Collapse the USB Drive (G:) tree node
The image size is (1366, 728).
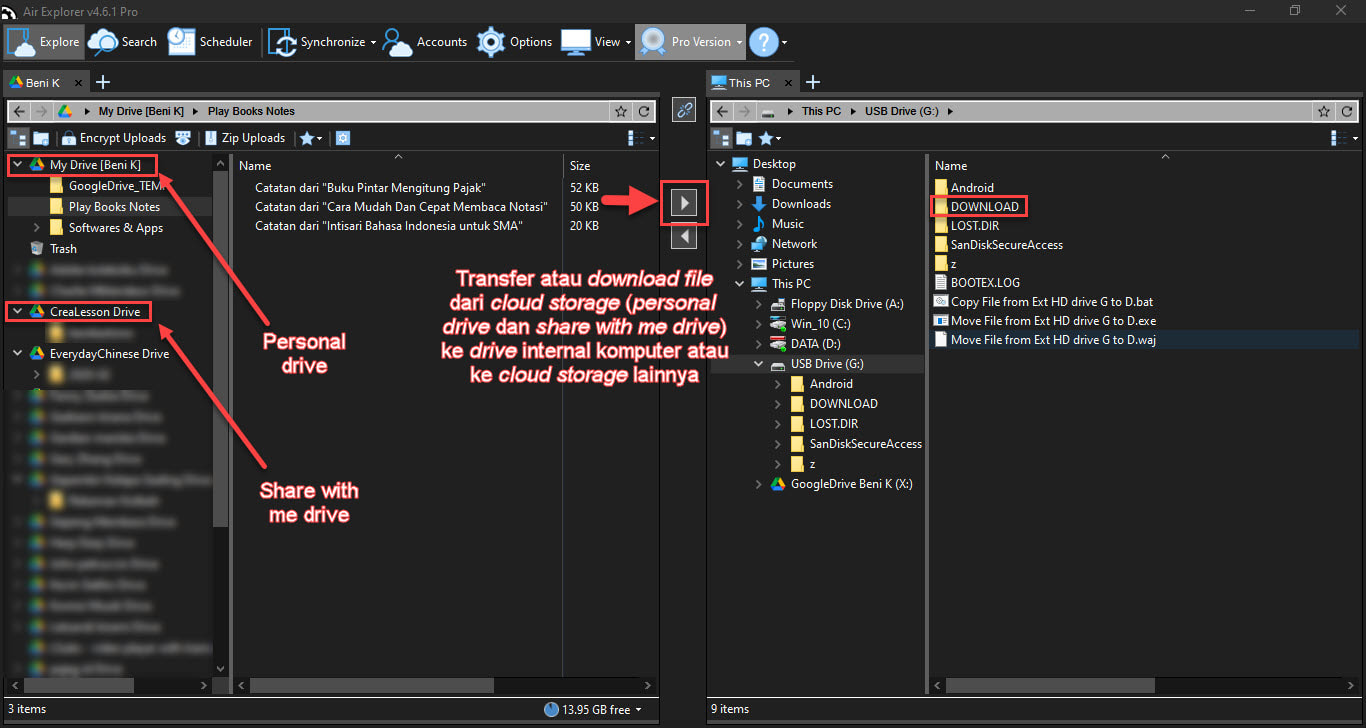point(760,364)
